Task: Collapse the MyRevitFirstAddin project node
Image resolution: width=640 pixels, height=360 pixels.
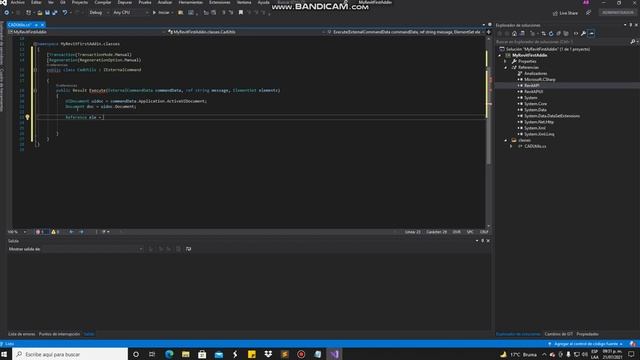Action: click(x=500, y=55)
